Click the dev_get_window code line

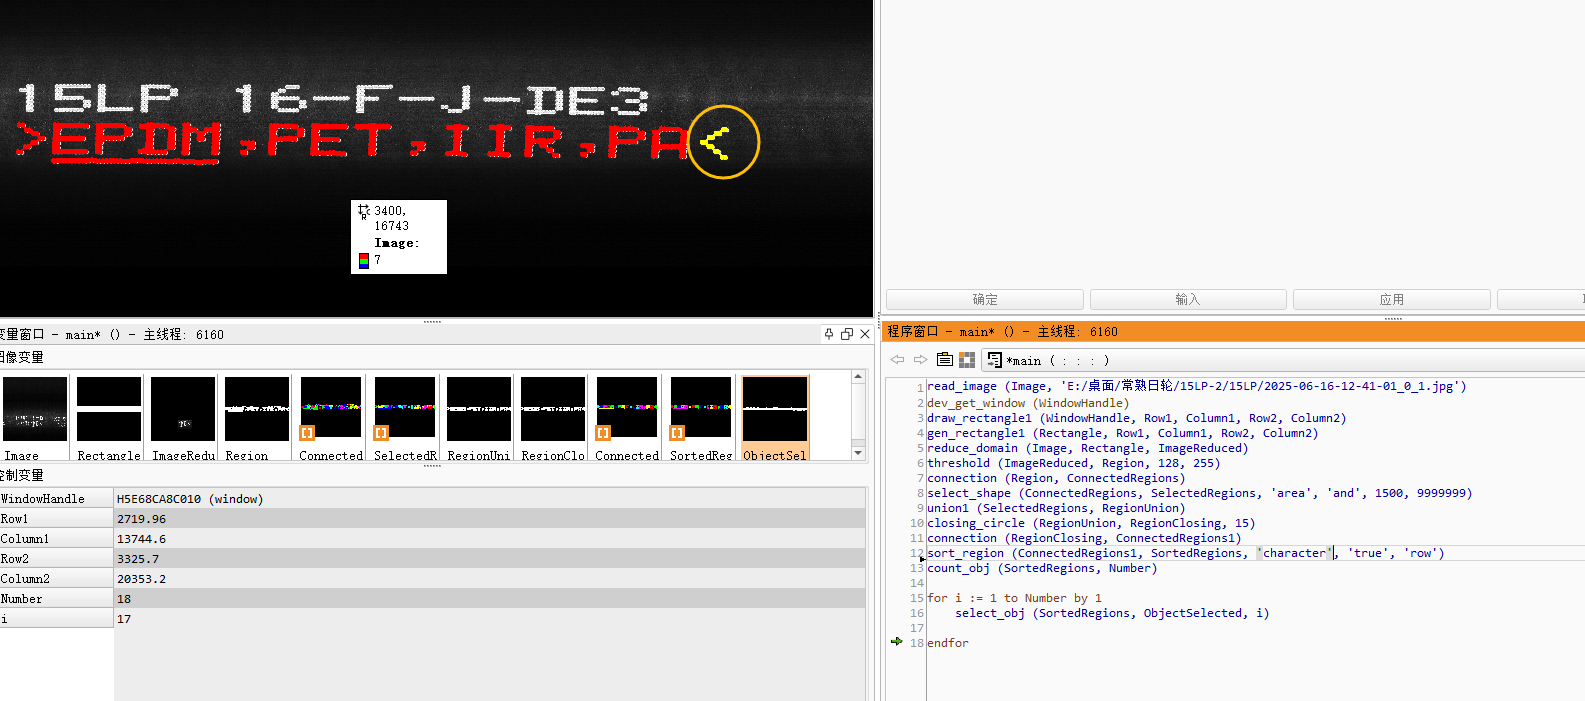tap(1028, 403)
